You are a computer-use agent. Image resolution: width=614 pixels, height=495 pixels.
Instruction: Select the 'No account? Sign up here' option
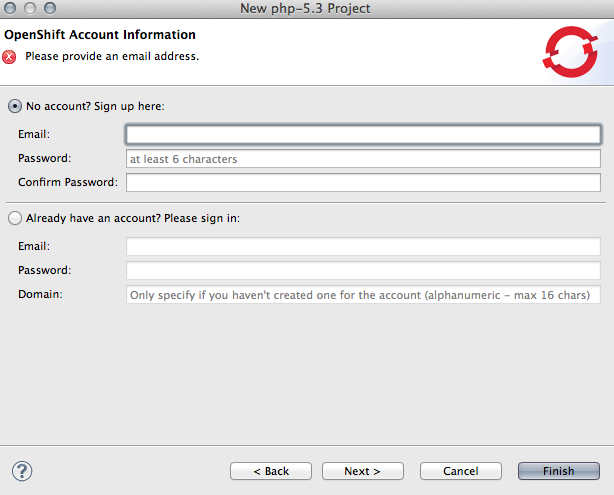click(15, 106)
